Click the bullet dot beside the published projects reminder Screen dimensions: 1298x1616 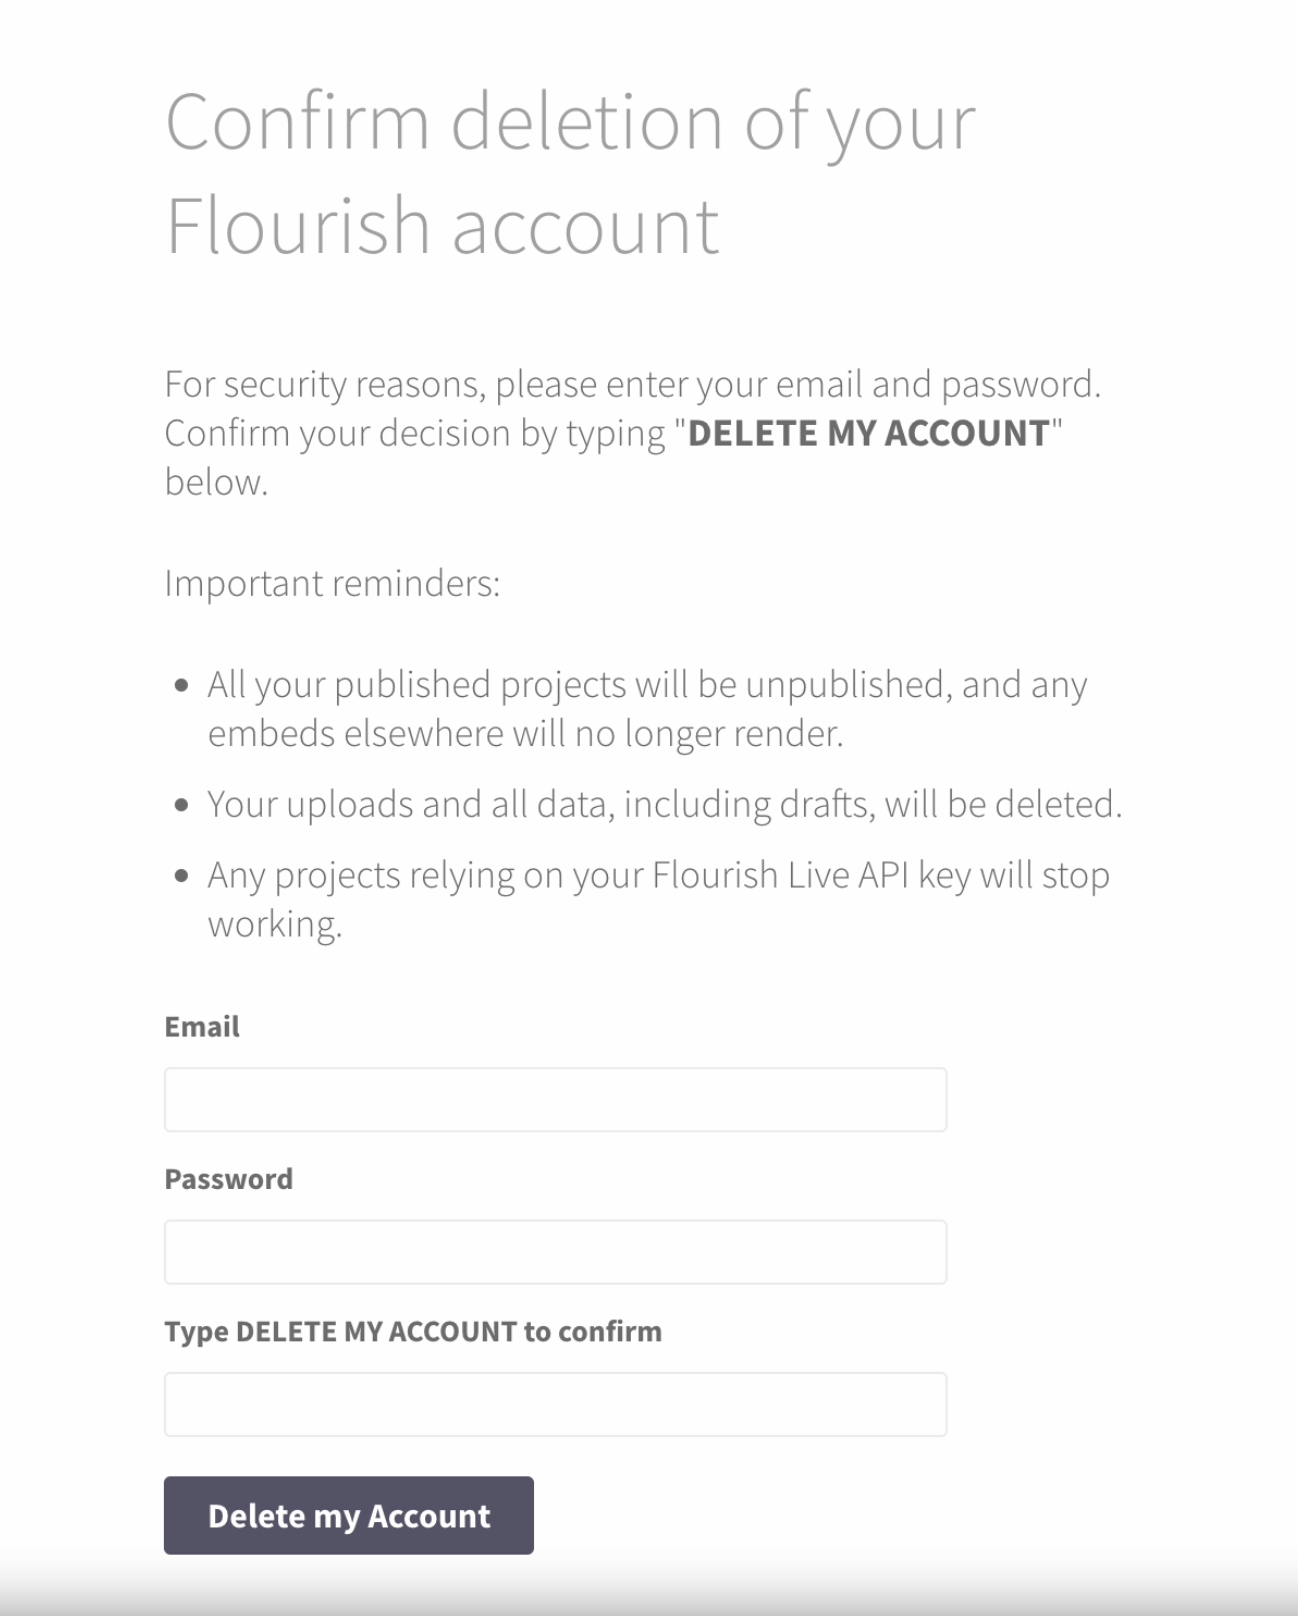pos(181,686)
